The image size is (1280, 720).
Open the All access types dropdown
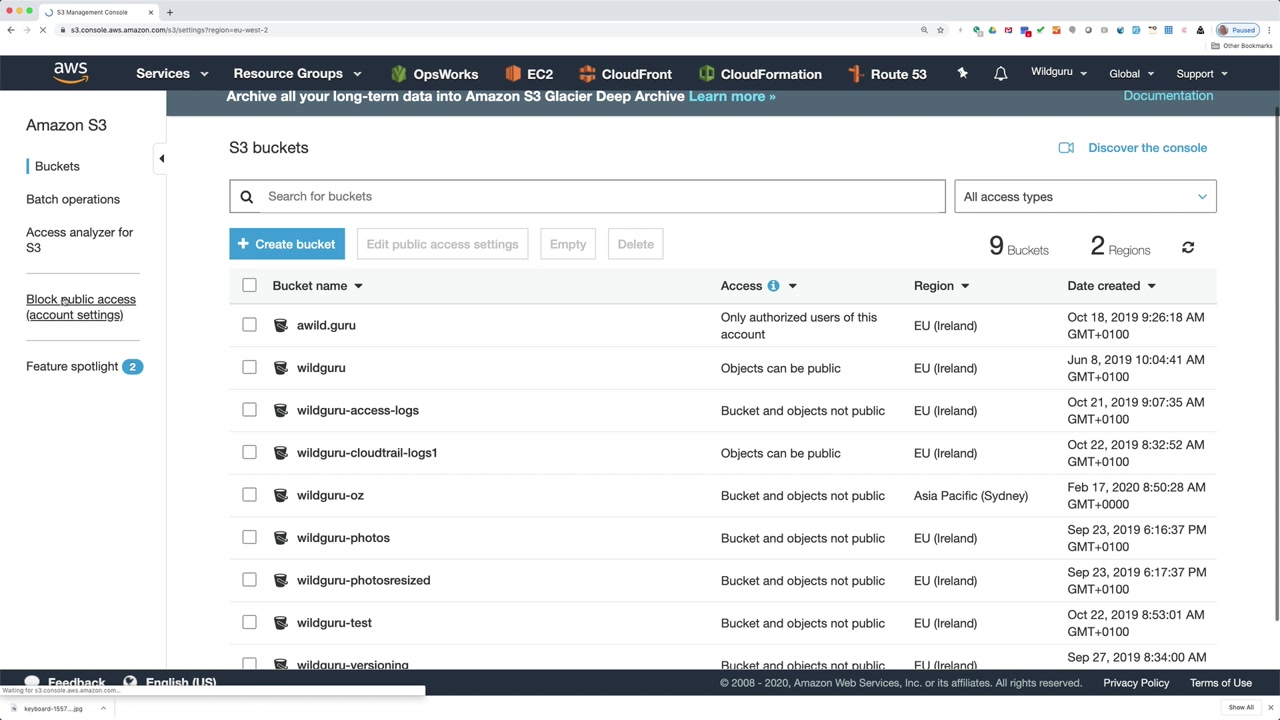pos(1085,197)
